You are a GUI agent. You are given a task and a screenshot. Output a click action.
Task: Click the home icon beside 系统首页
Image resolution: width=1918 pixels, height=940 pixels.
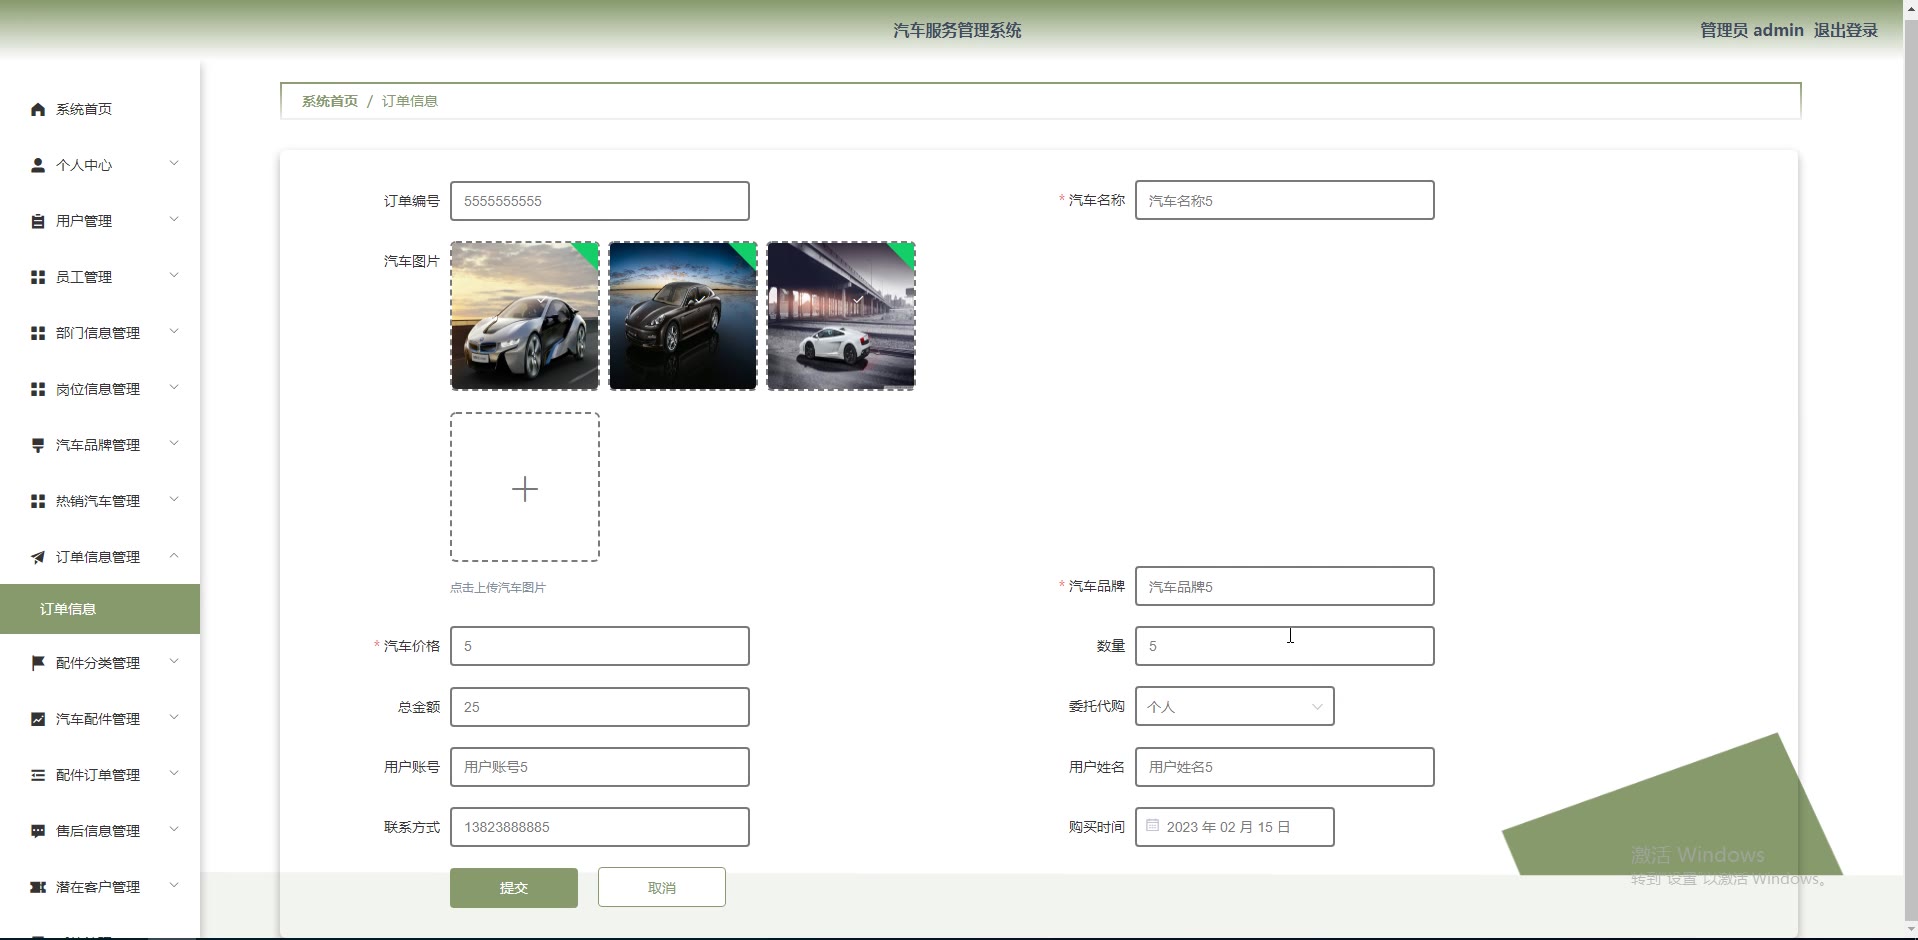point(38,109)
